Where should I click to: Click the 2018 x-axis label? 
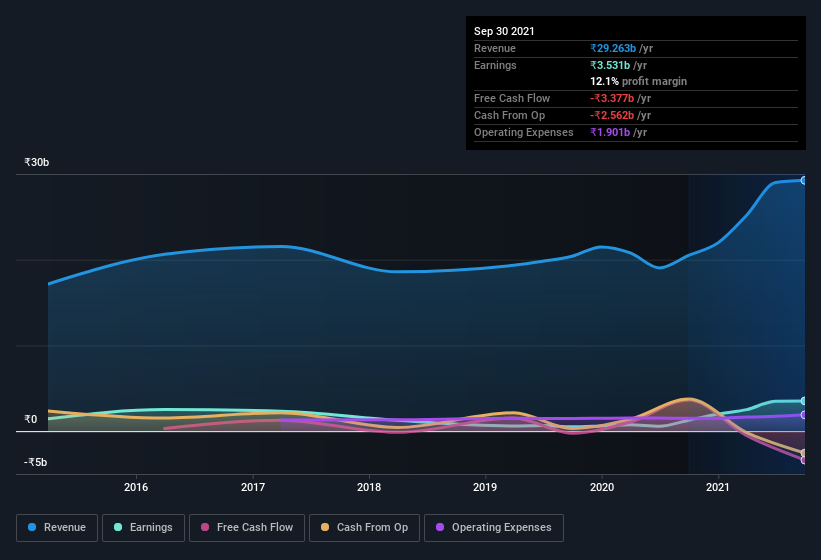[369, 487]
